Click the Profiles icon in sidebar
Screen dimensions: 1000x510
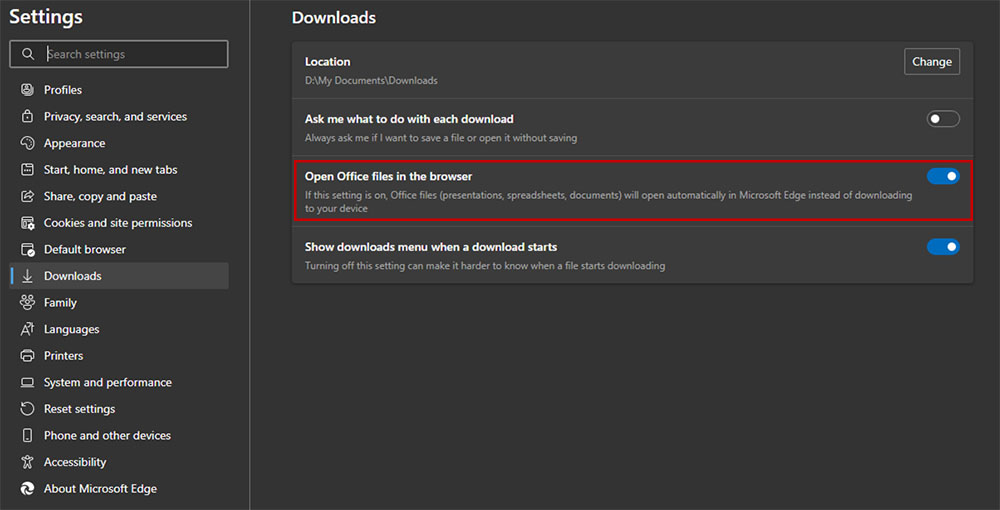pos(27,90)
